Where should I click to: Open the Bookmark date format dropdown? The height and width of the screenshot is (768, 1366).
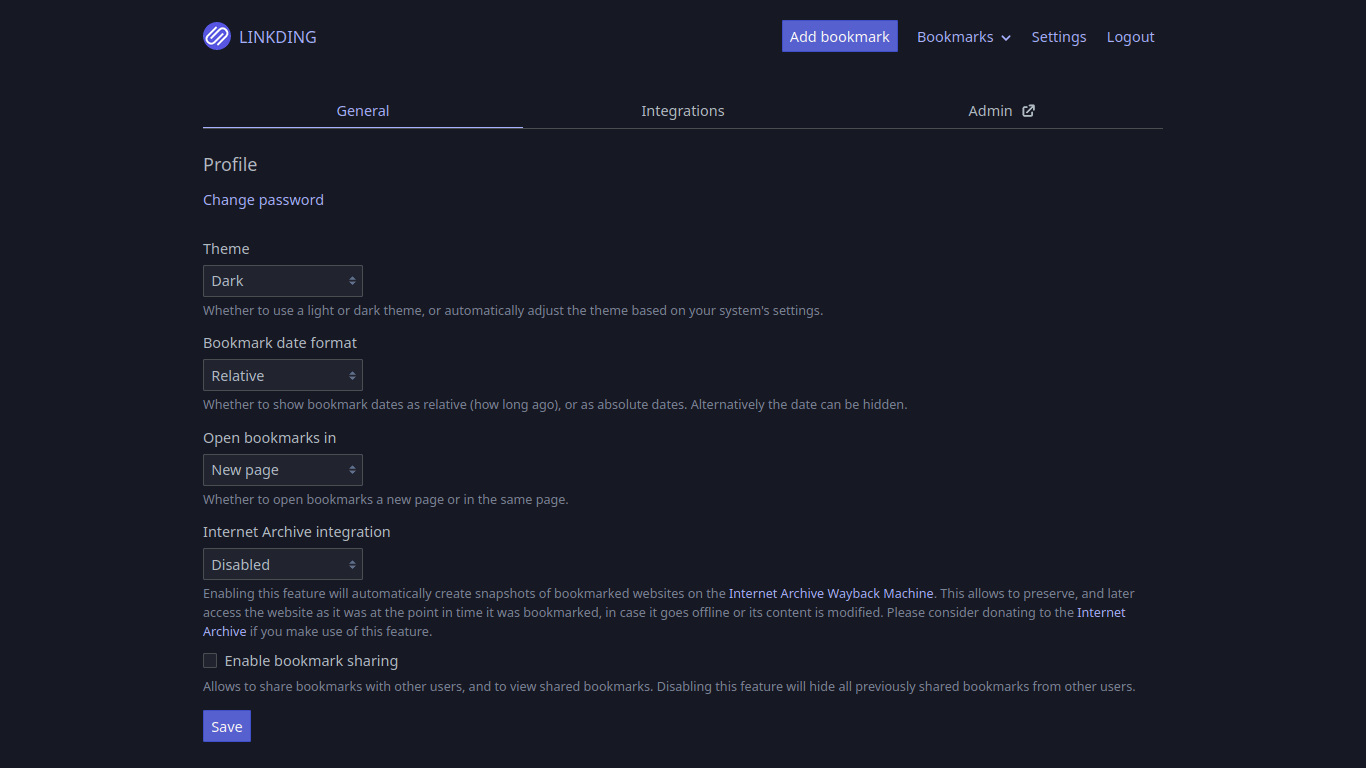tap(283, 376)
